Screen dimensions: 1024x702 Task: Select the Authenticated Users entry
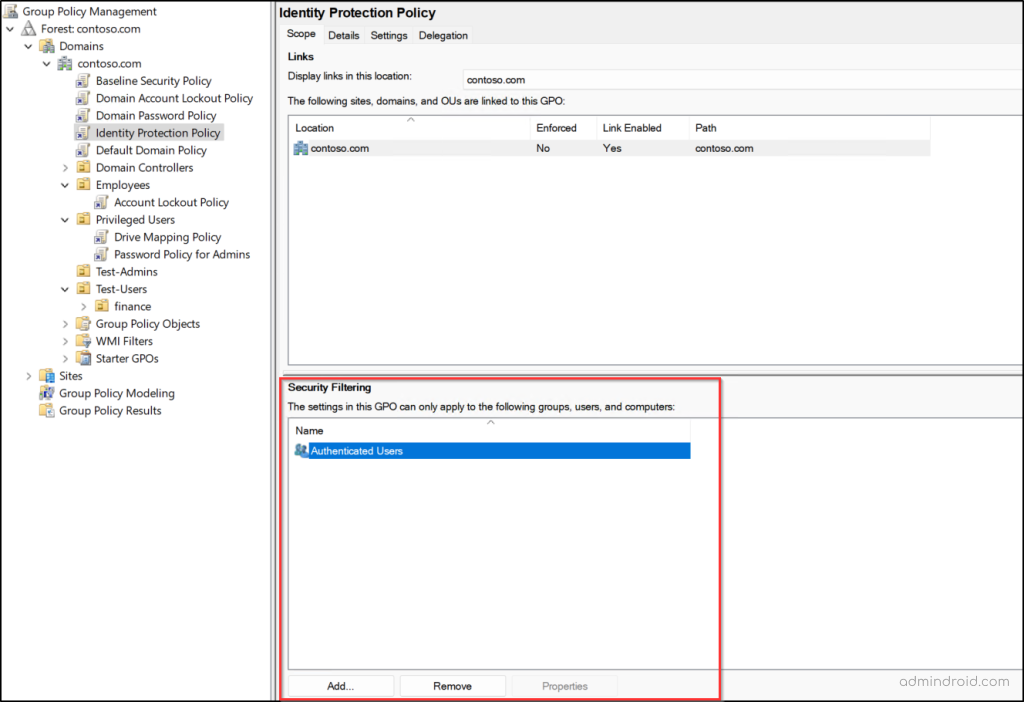pyautogui.click(x=360, y=450)
